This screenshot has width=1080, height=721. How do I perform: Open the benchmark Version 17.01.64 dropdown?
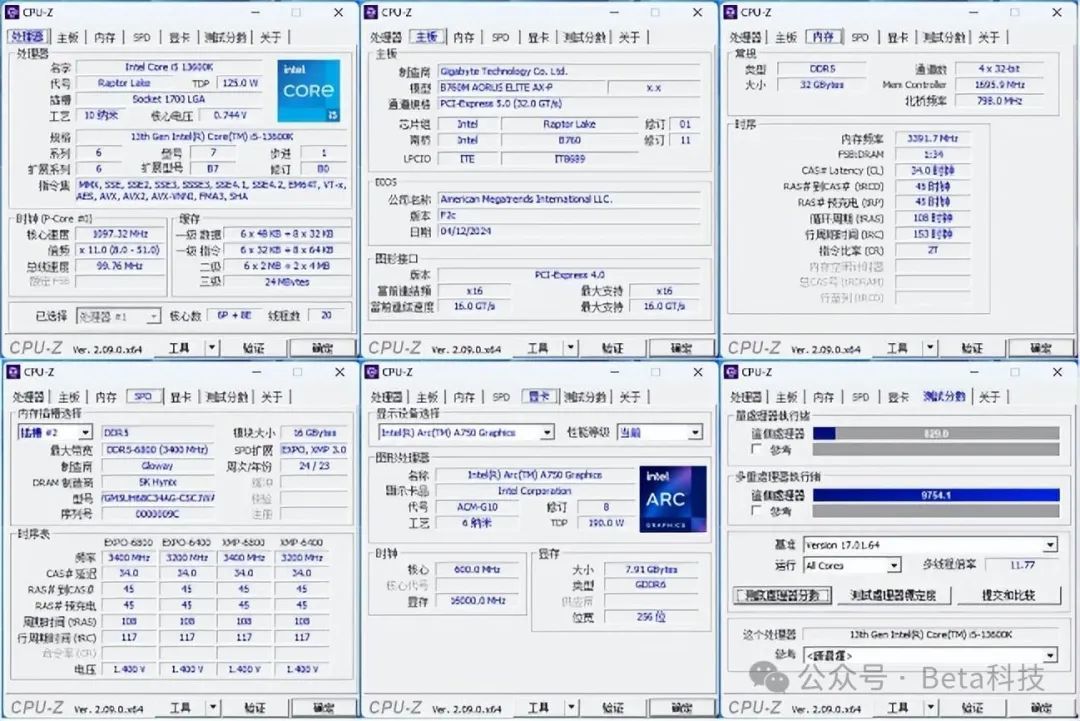(931, 545)
